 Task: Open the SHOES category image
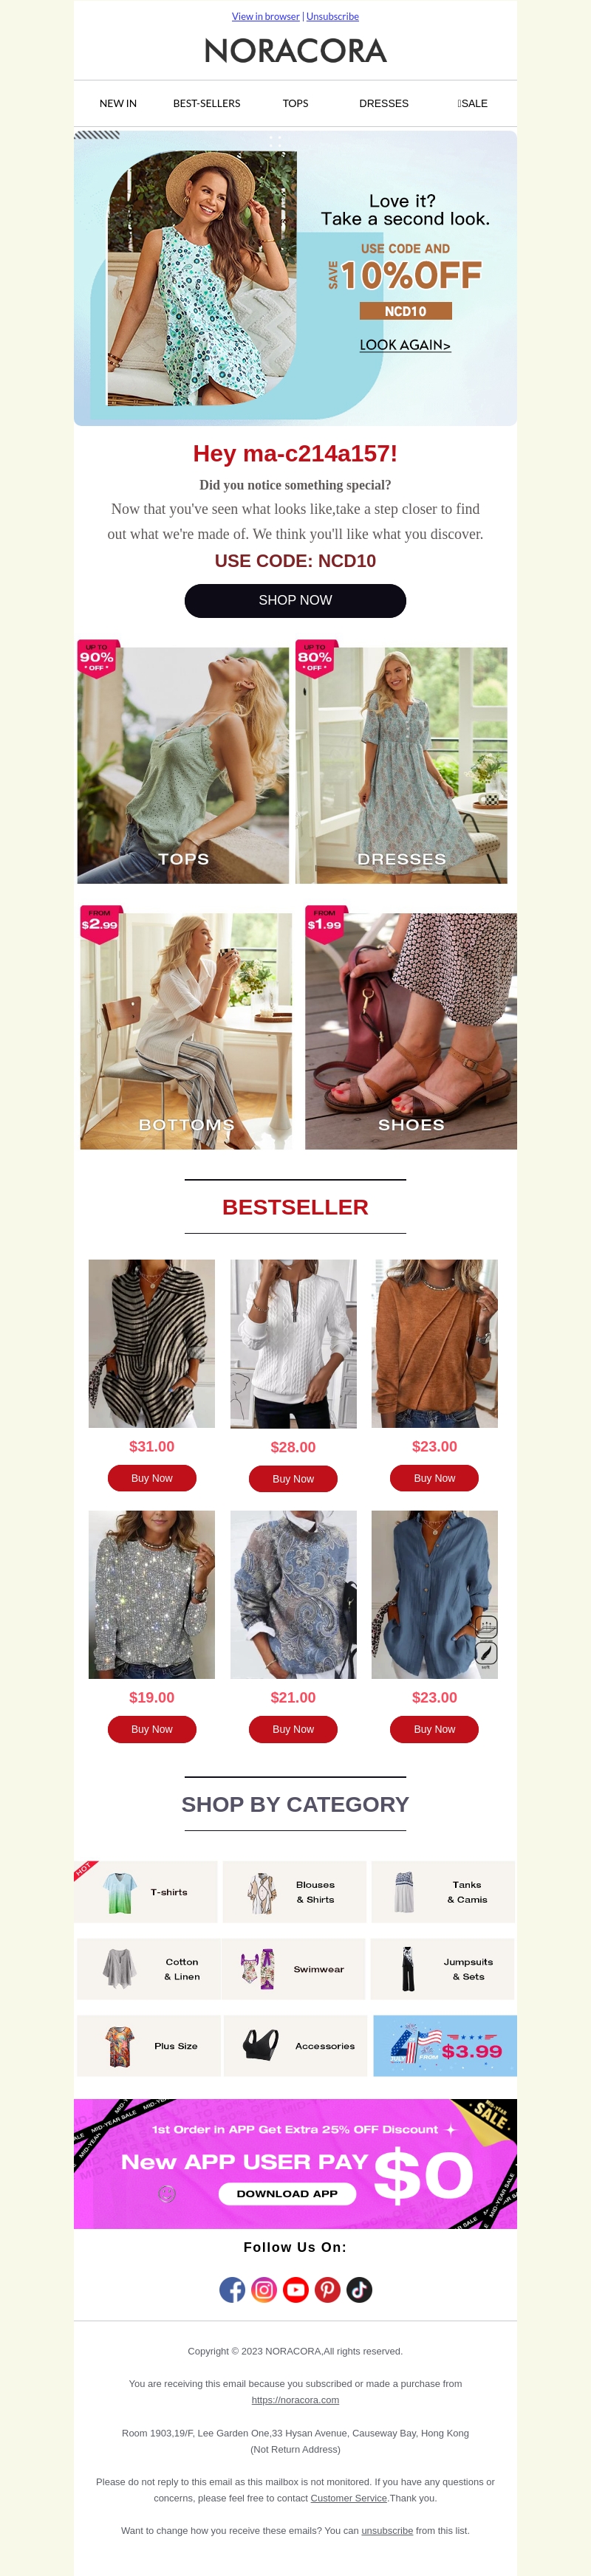[x=411, y=1031]
